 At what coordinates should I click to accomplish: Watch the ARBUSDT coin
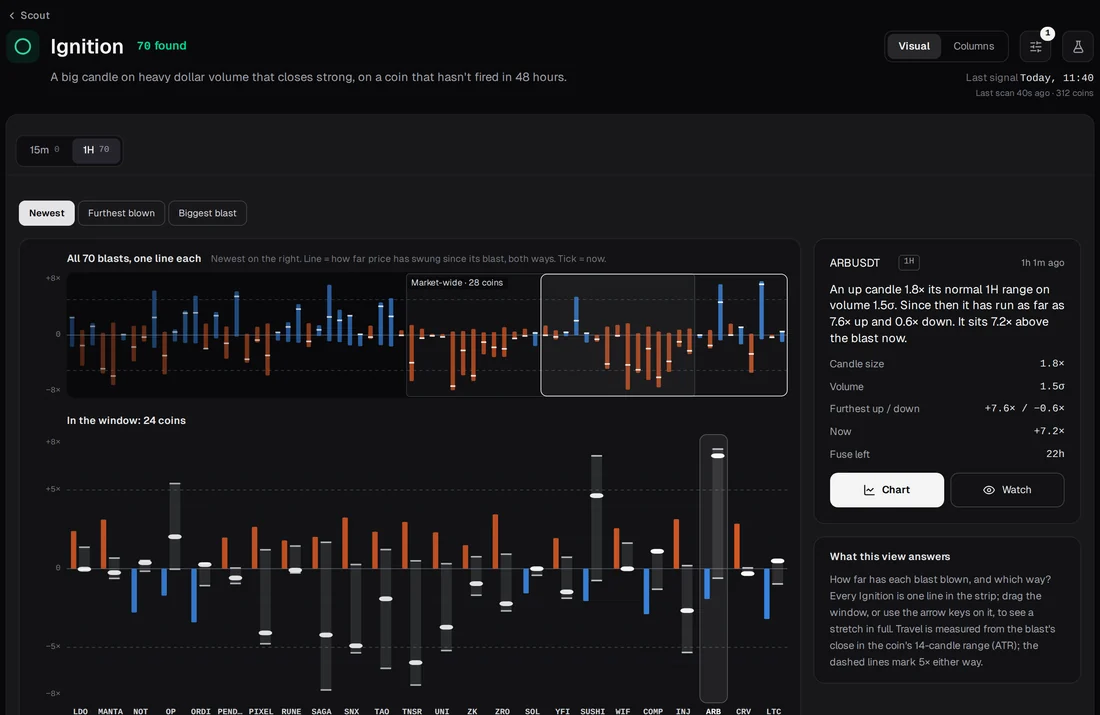point(1007,490)
